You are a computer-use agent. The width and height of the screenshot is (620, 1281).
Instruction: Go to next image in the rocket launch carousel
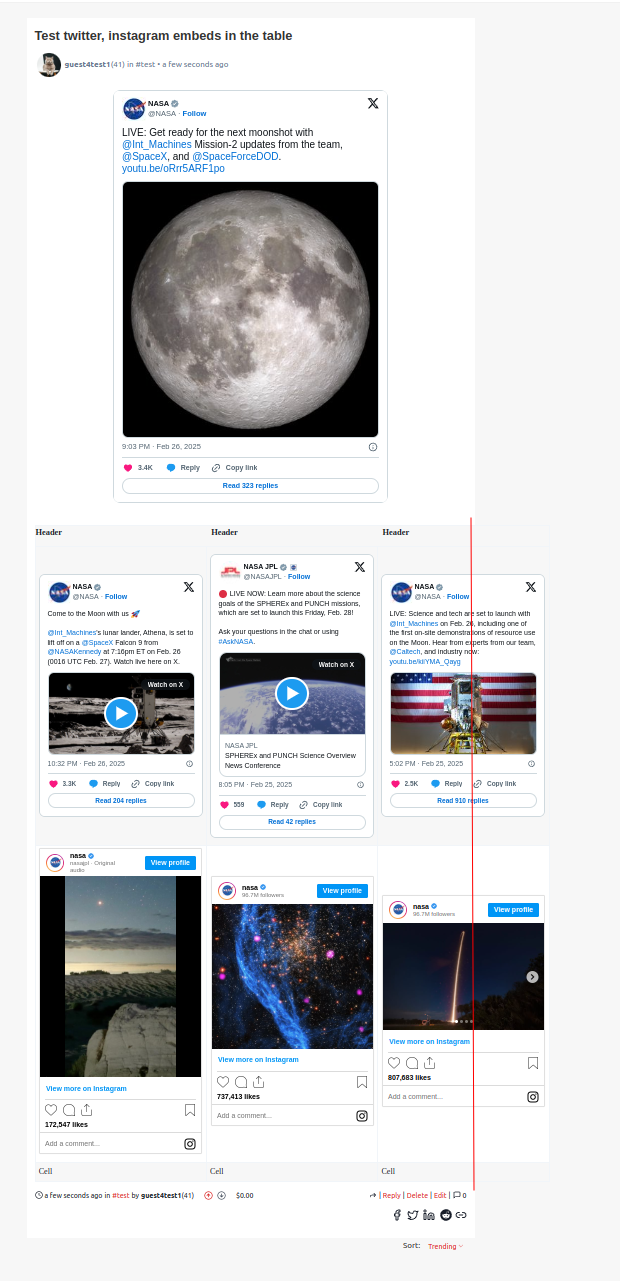point(532,977)
